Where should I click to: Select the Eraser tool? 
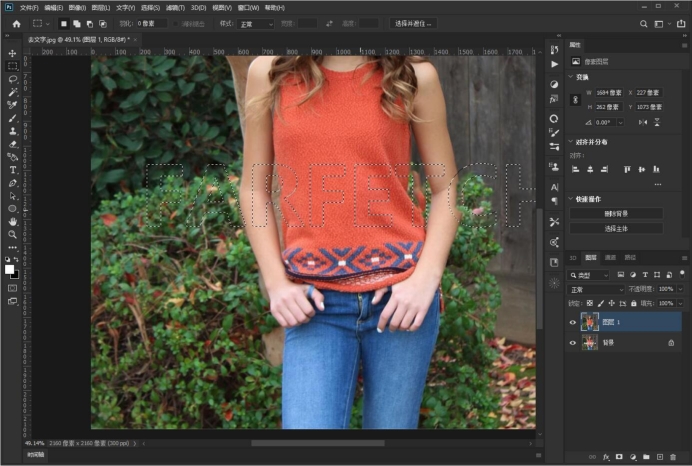12,144
